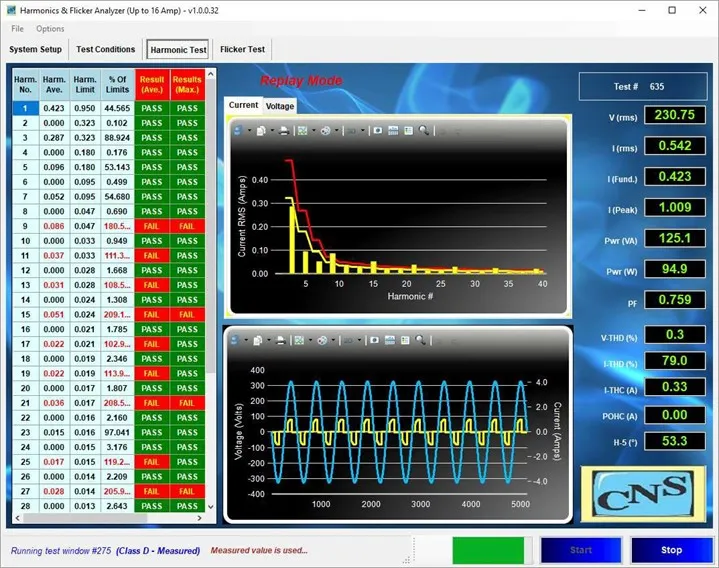Image resolution: width=719 pixels, height=568 pixels.
Task: Click the green test progress bar
Action: (x=489, y=550)
